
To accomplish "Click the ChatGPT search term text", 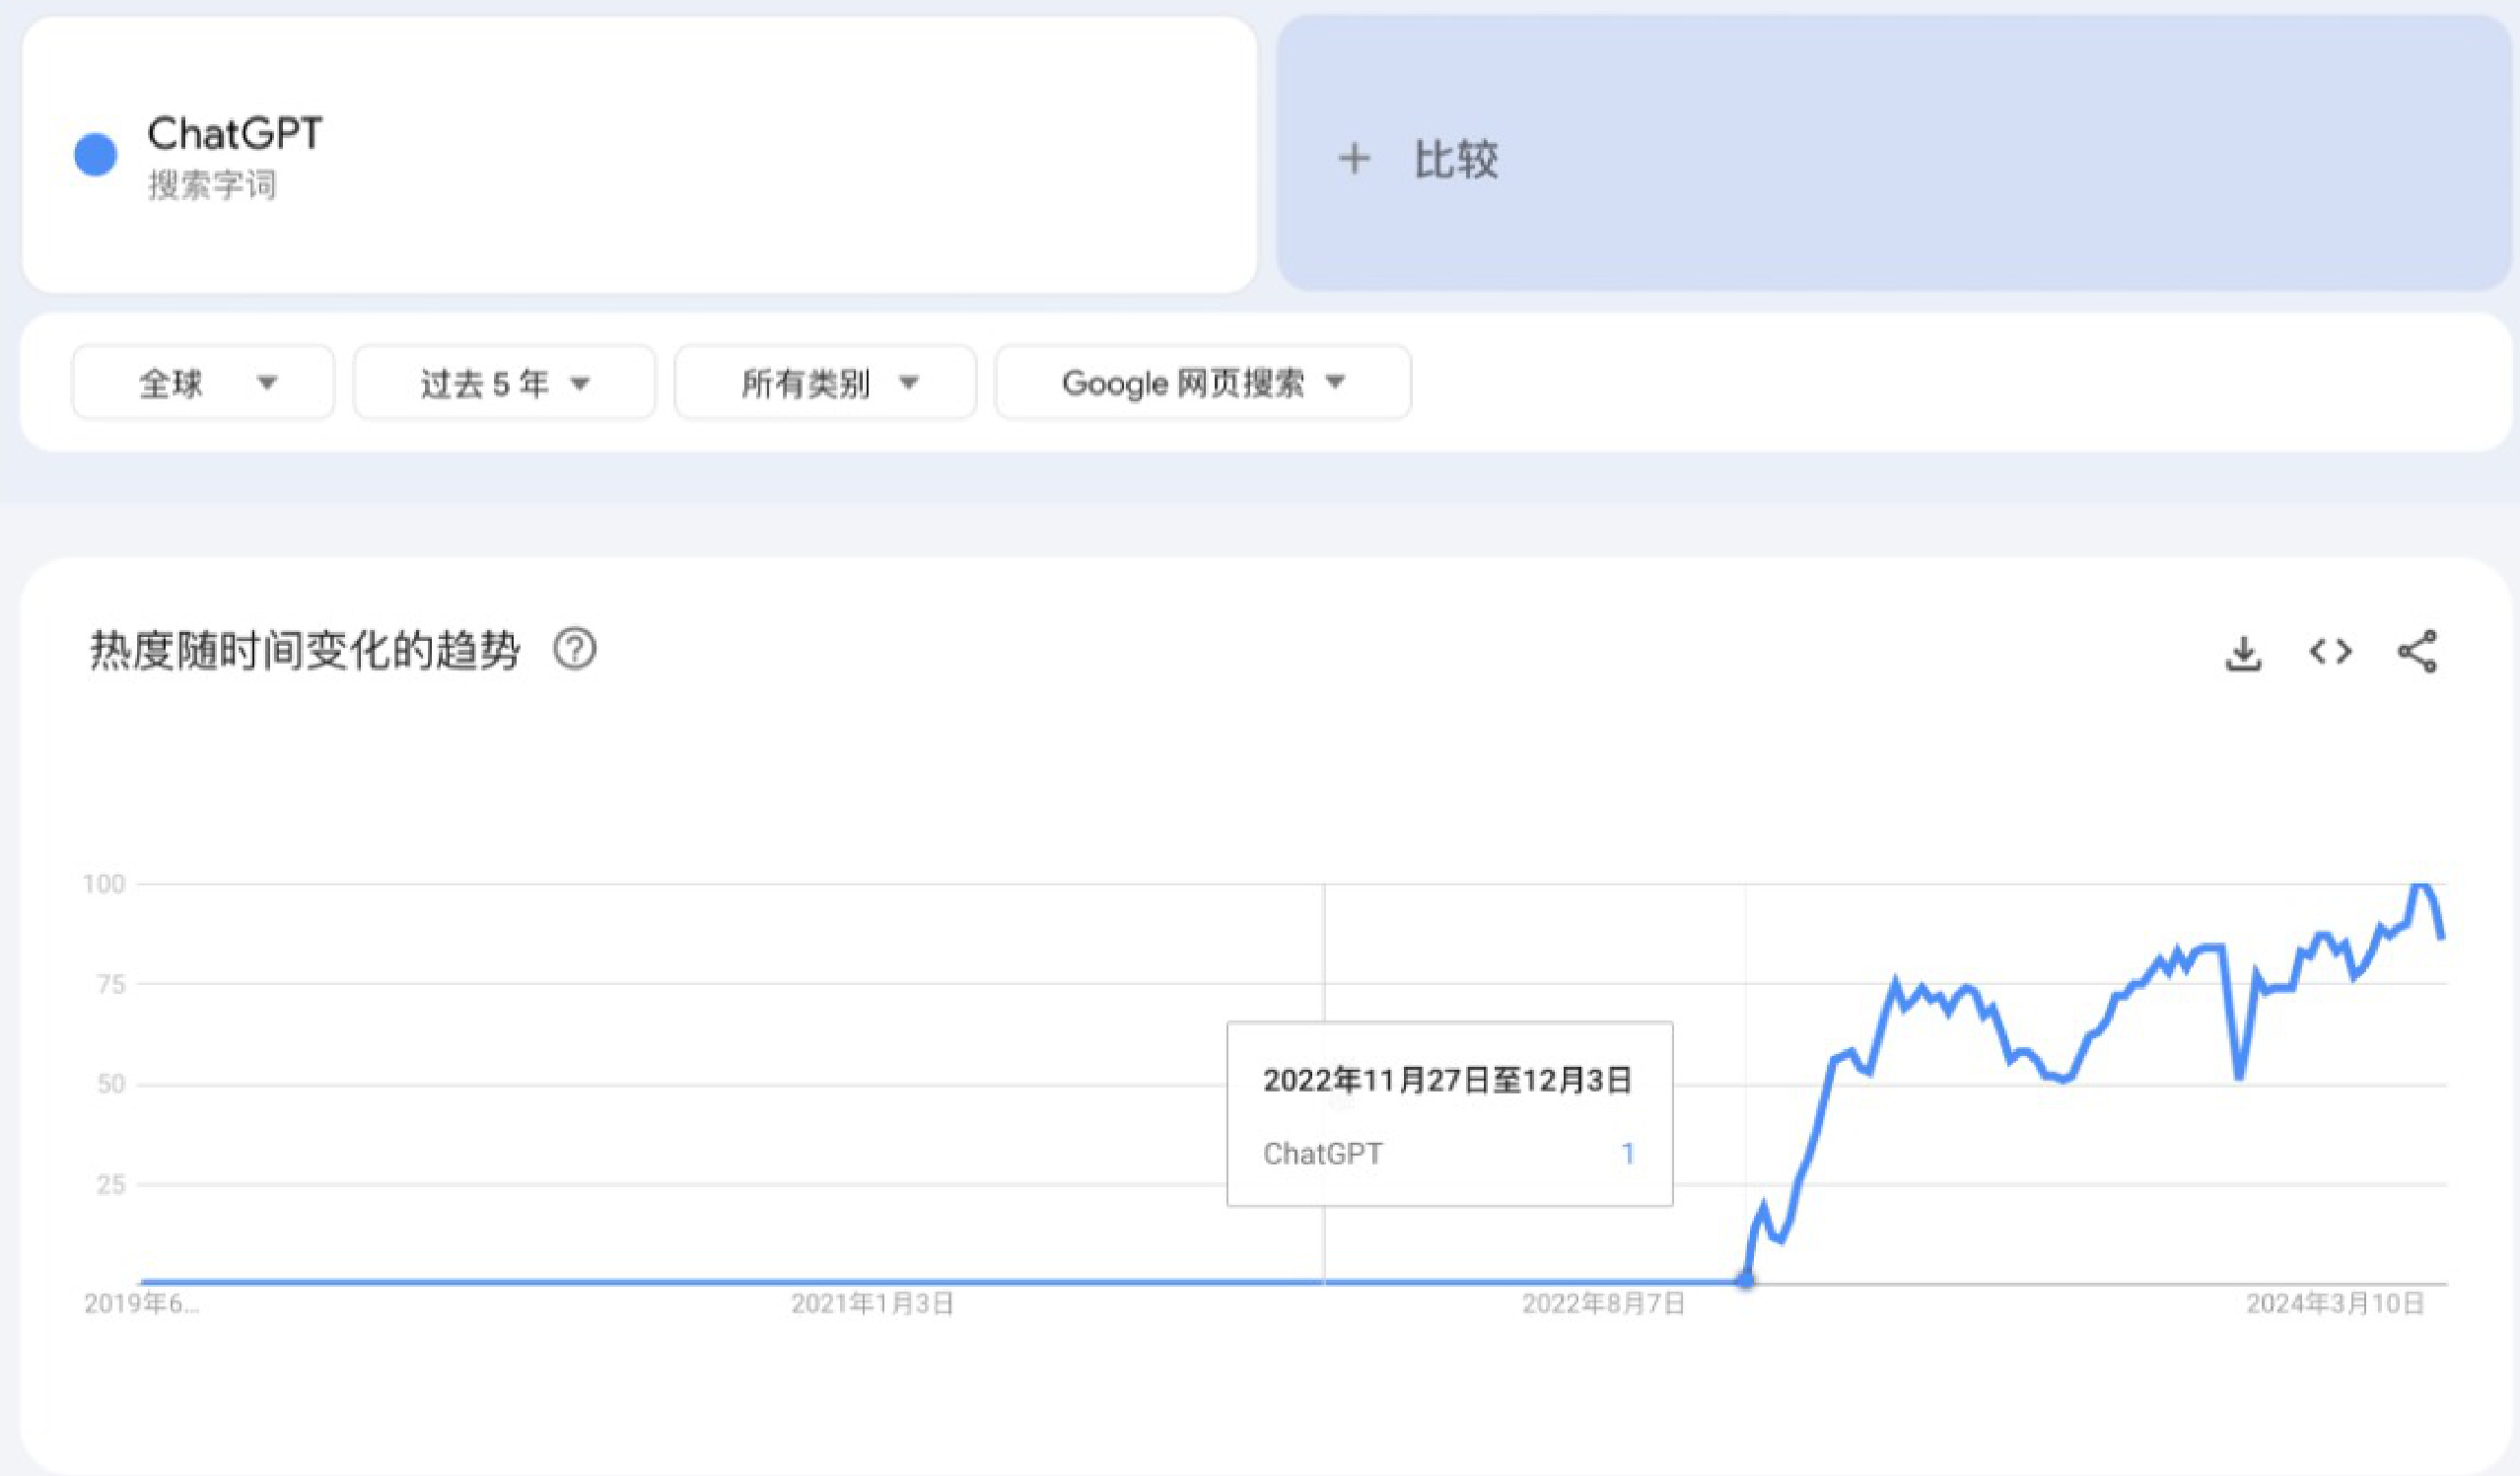I will pos(235,134).
